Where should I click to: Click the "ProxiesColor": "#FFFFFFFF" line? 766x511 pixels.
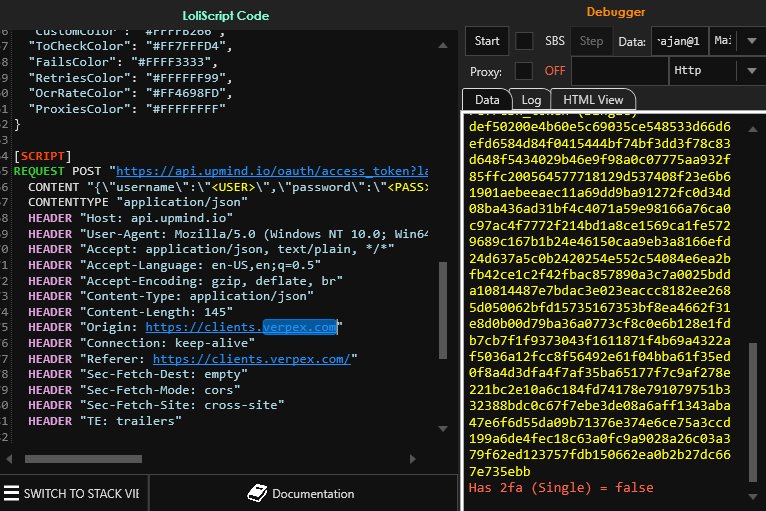click(x=127, y=108)
